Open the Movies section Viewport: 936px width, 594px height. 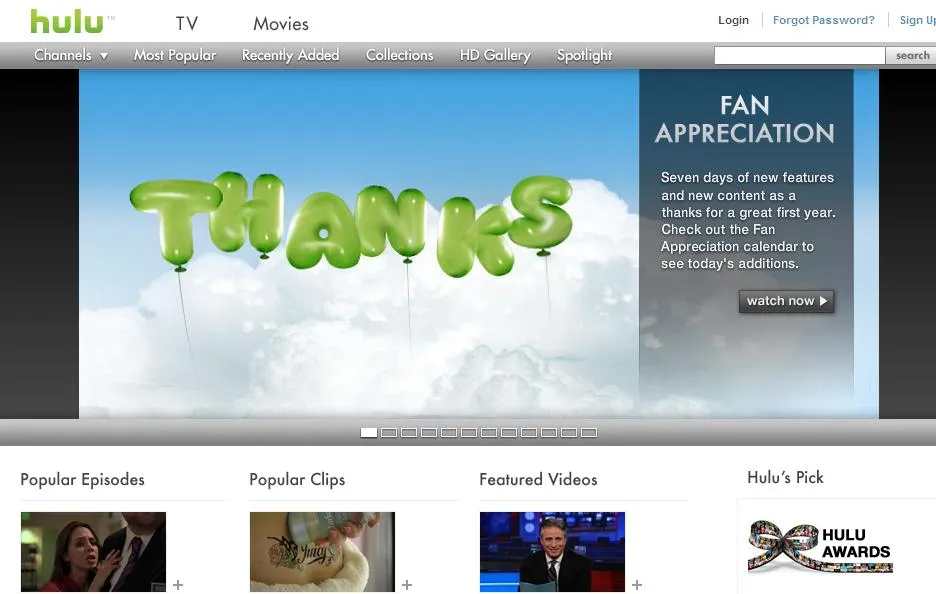tap(281, 23)
